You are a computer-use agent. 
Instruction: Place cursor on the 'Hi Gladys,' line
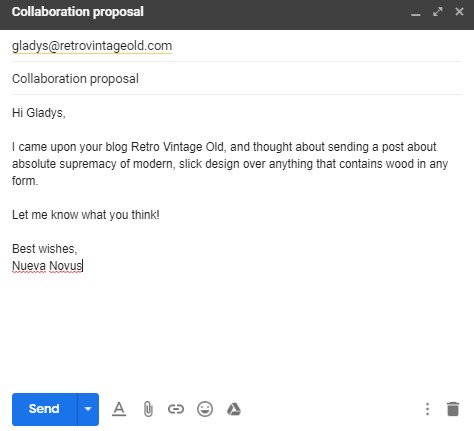(x=39, y=113)
